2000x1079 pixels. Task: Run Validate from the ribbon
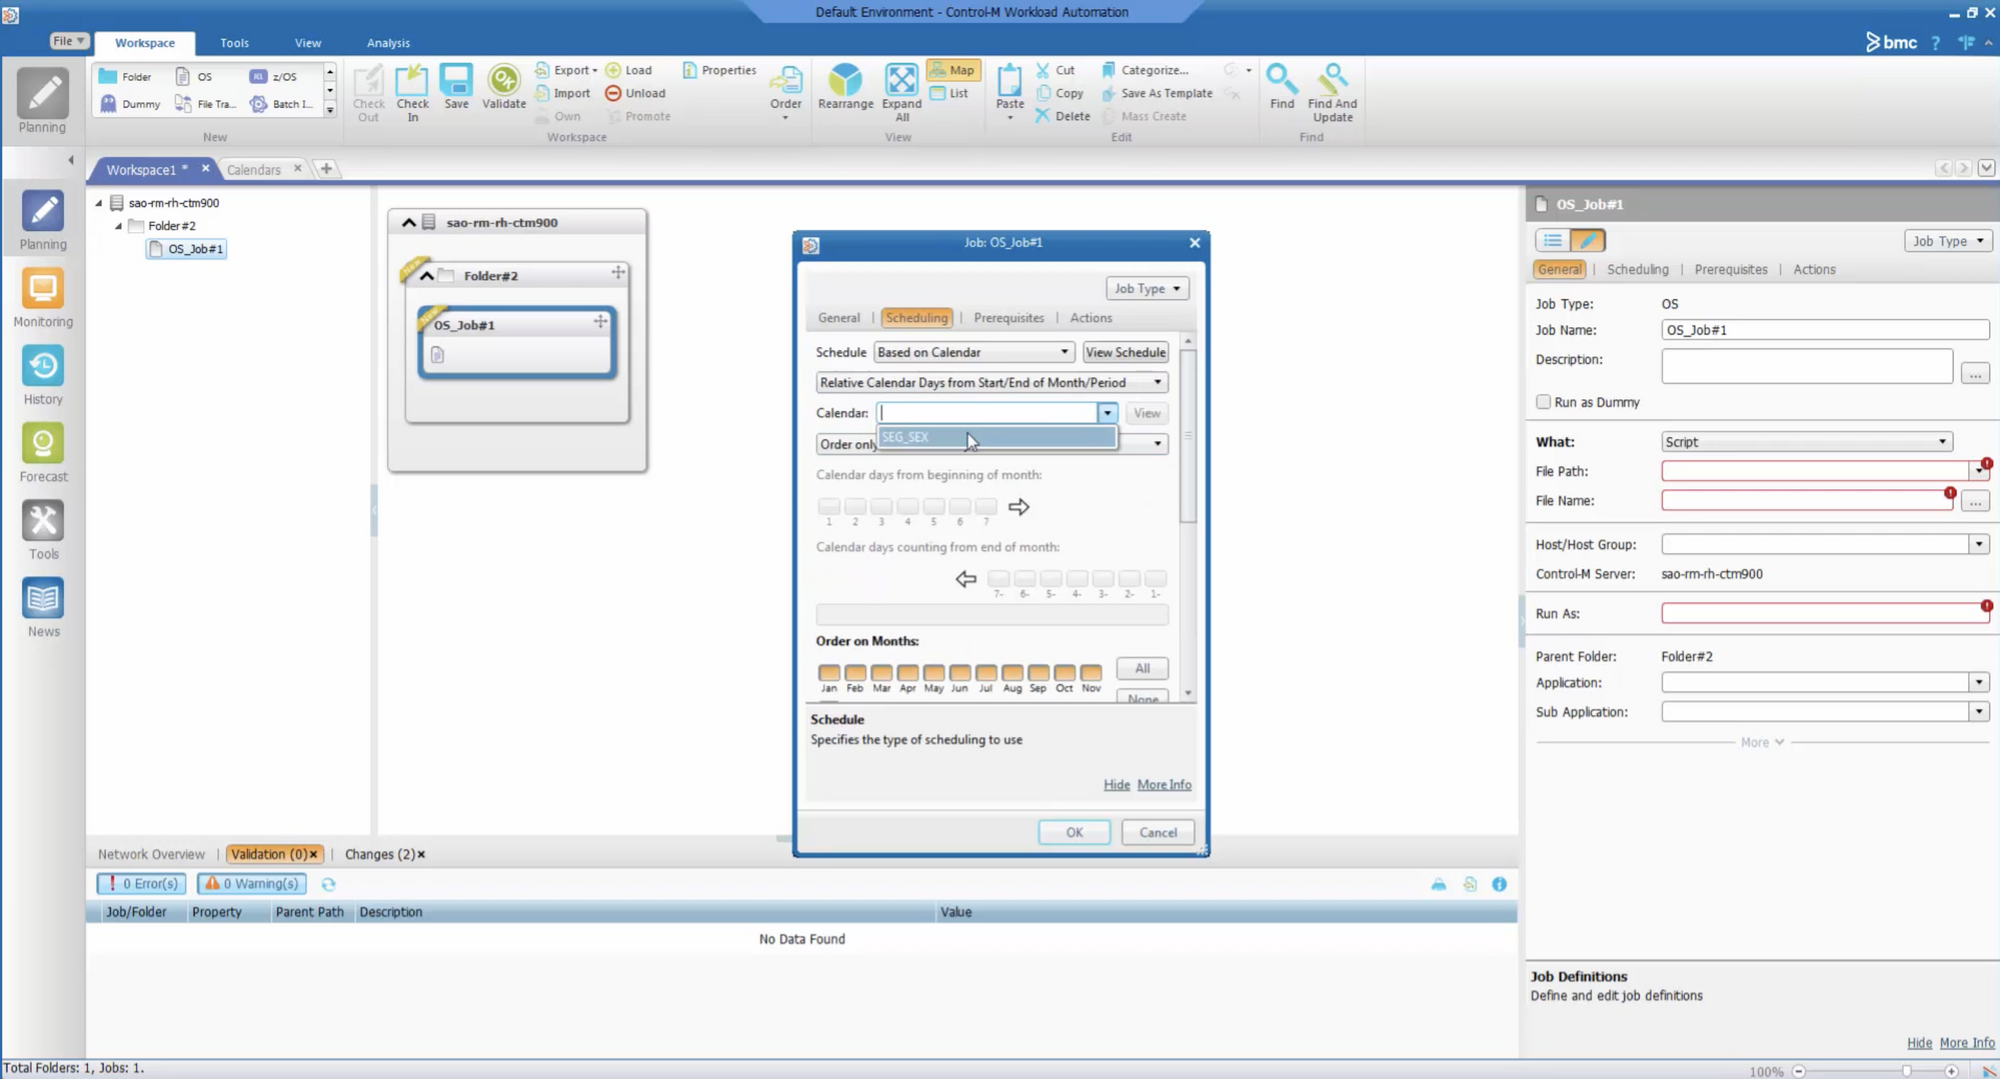(503, 87)
